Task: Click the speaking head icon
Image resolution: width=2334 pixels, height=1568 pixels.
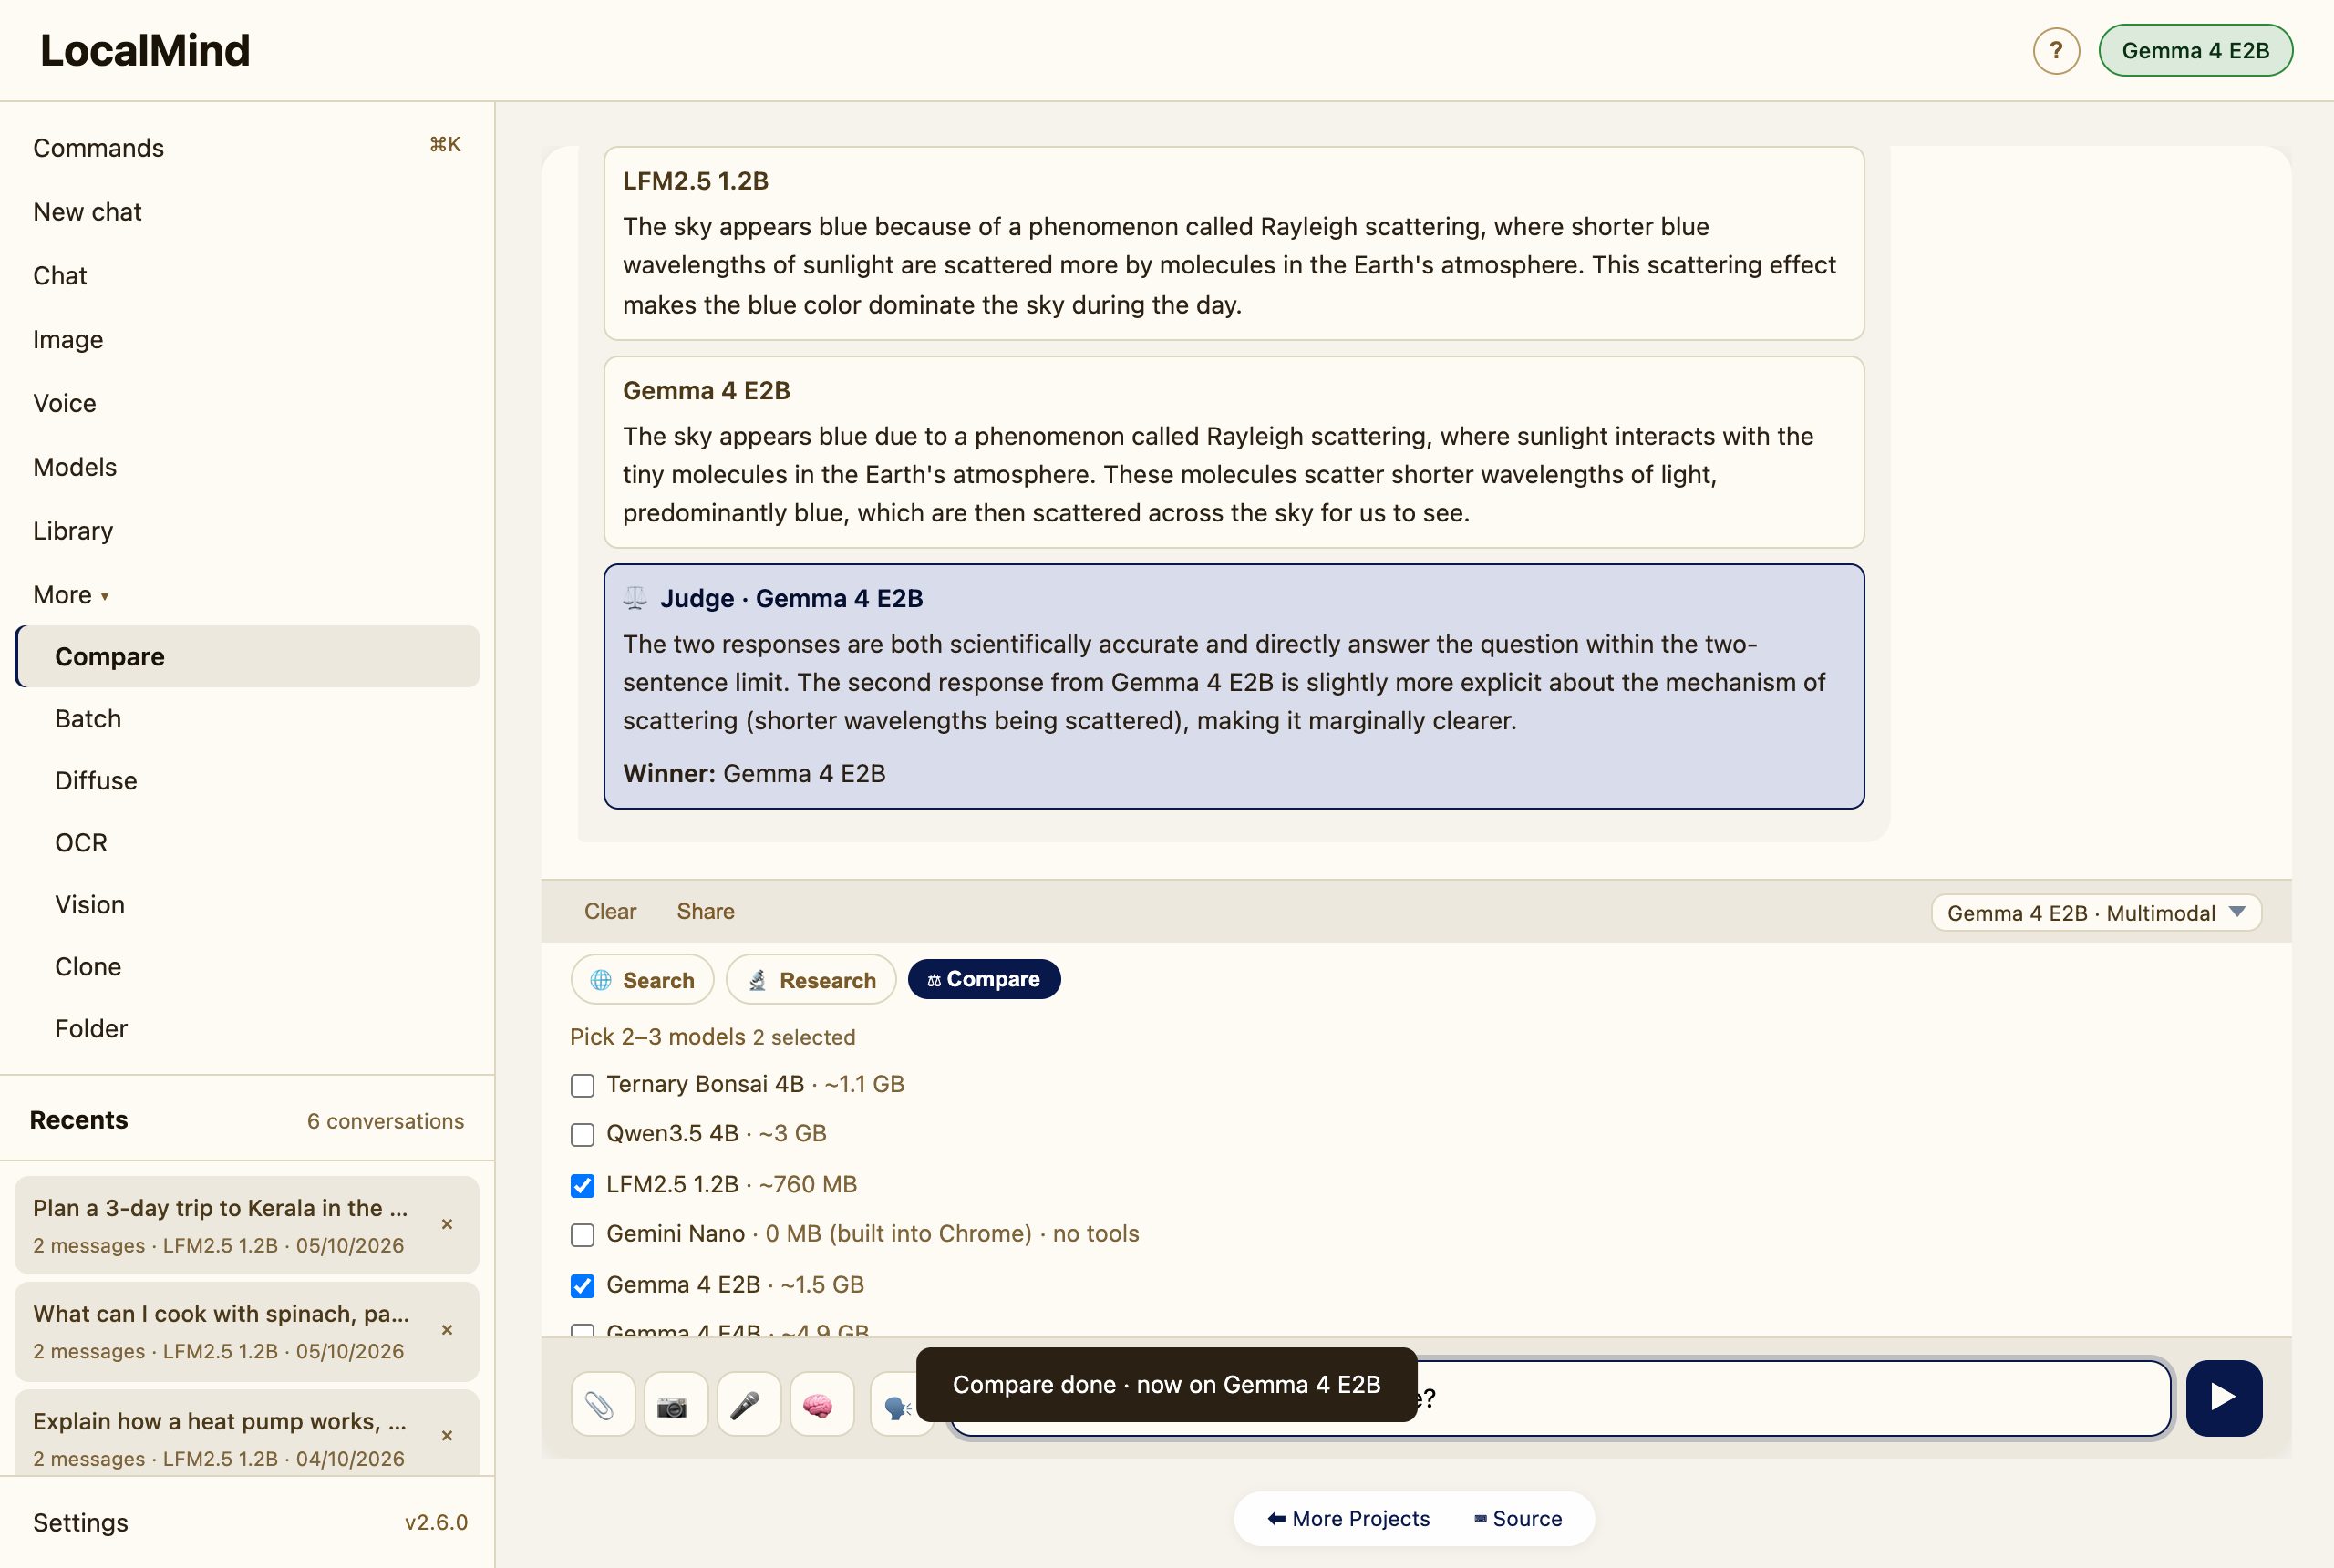Action: click(896, 1405)
